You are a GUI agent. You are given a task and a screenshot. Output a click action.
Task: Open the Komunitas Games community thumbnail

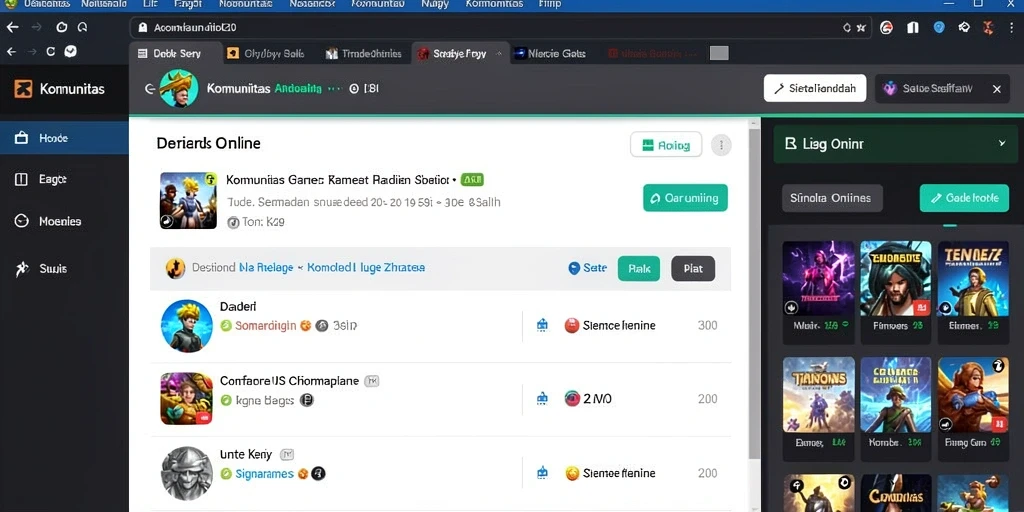click(188, 200)
